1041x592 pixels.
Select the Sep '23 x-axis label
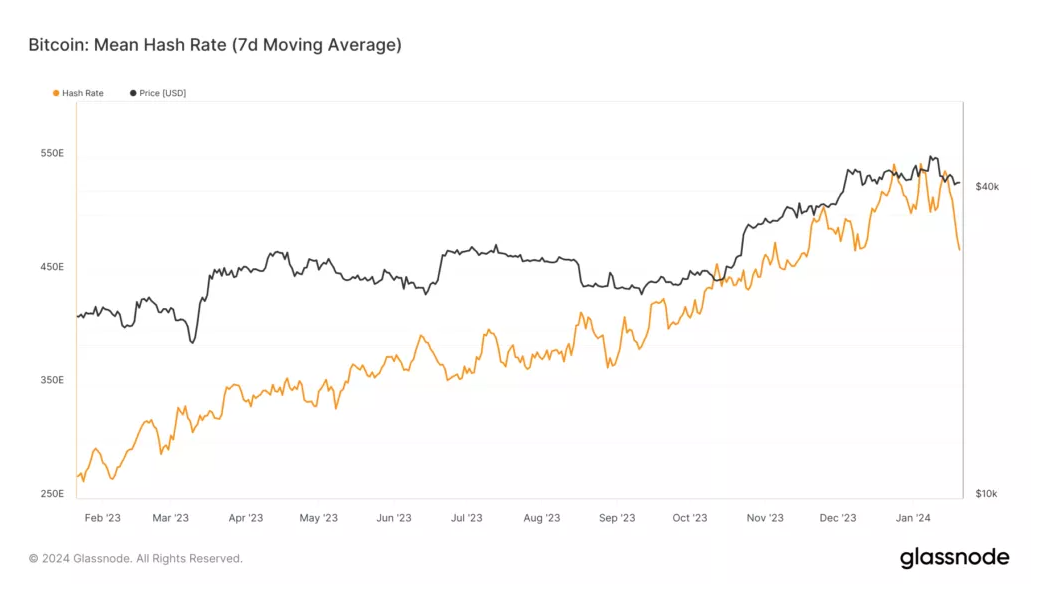(616, 518)
